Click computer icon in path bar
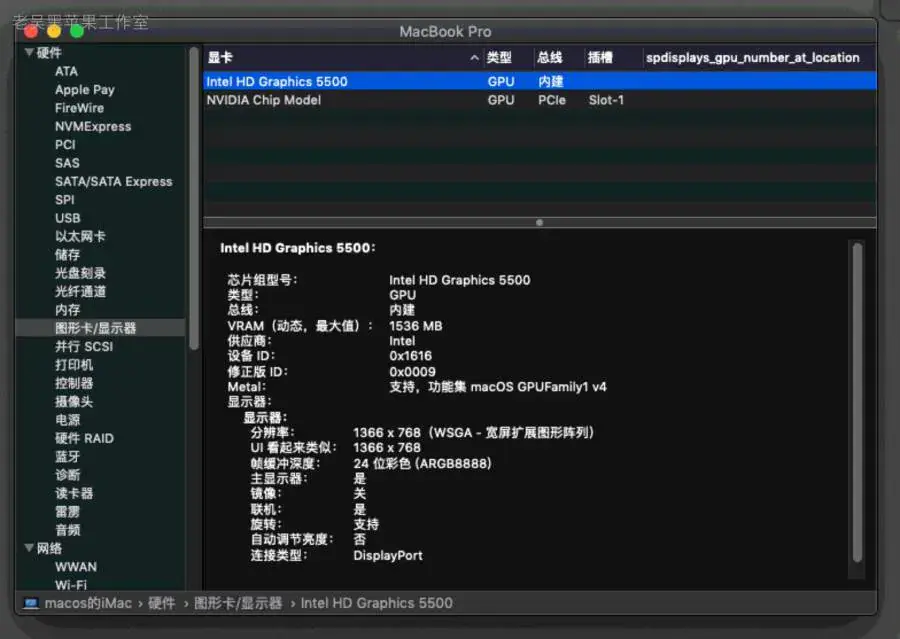Image resolution: width=900 pixels, height=639 pixels. pyautogui.click(x=31, y=603)
